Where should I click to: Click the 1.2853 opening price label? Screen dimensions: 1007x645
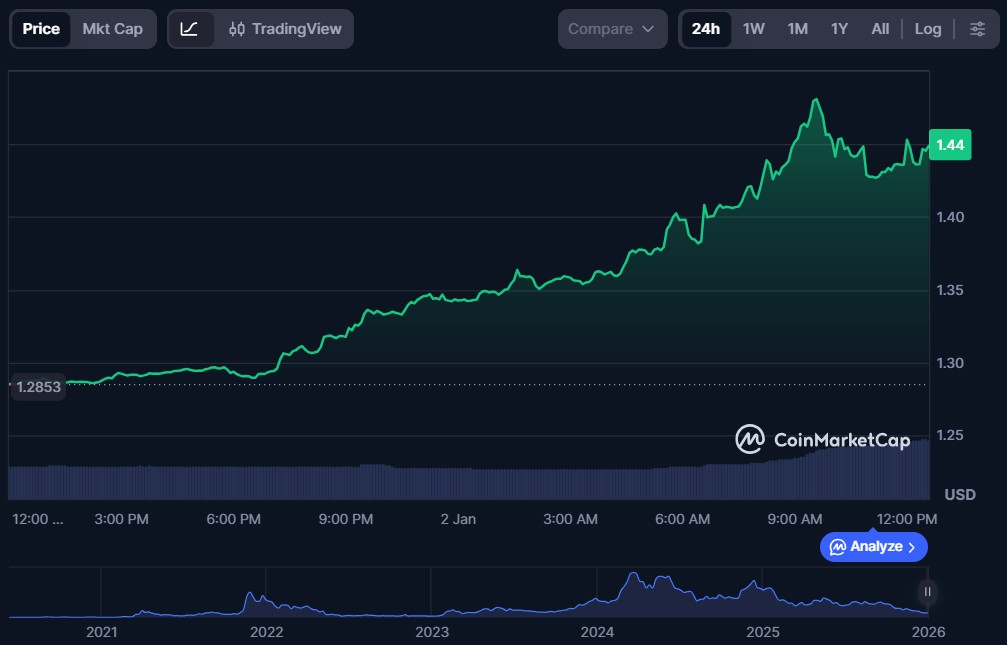click(x=40, y=387)
